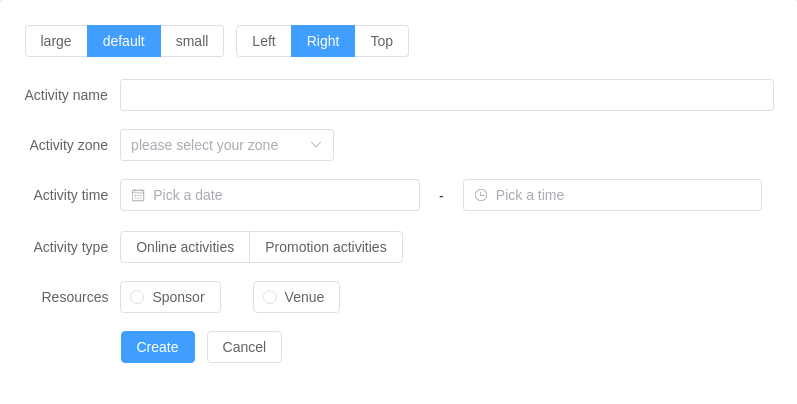The height and width of the screenshot is (404, 797).
Task: Click the clock icon in time picker
Action: [x=481, y=195]
